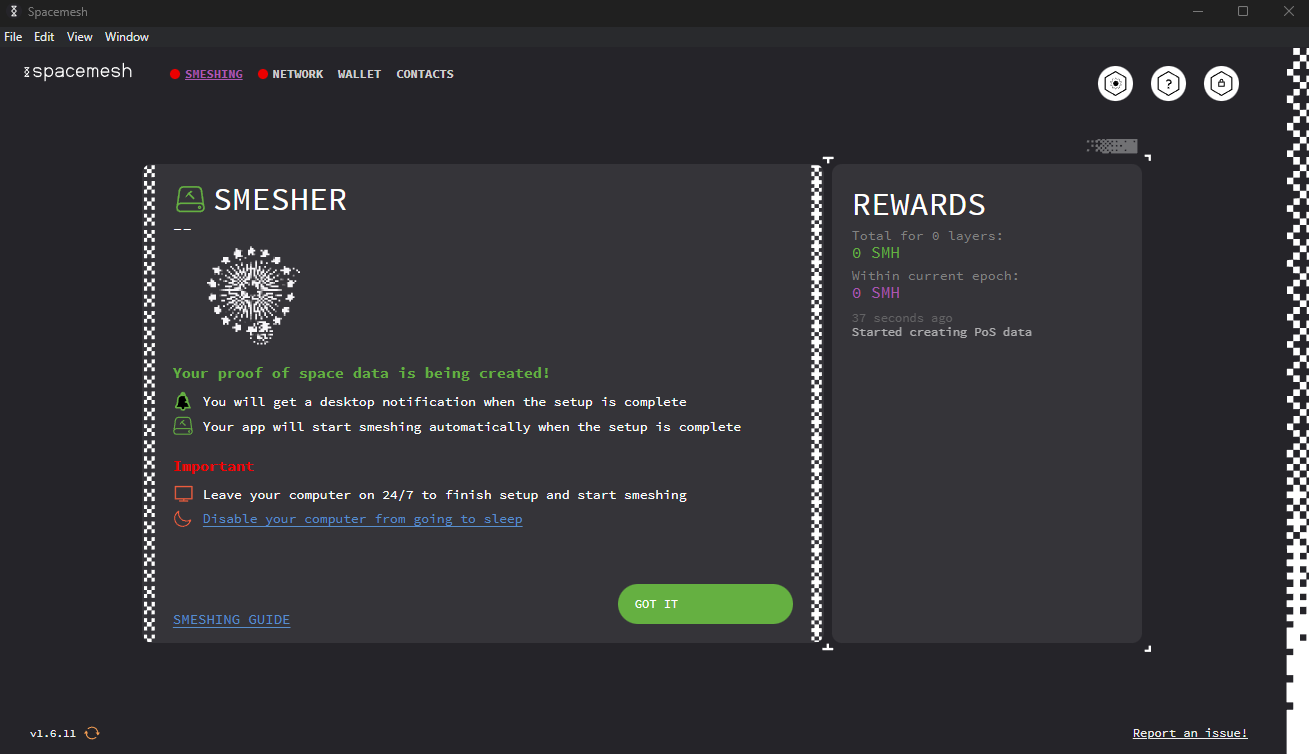The height and width of the screenshot is (754, 1309).
Task: Click 'Total for 0 layers:' label
Action: 927,236
